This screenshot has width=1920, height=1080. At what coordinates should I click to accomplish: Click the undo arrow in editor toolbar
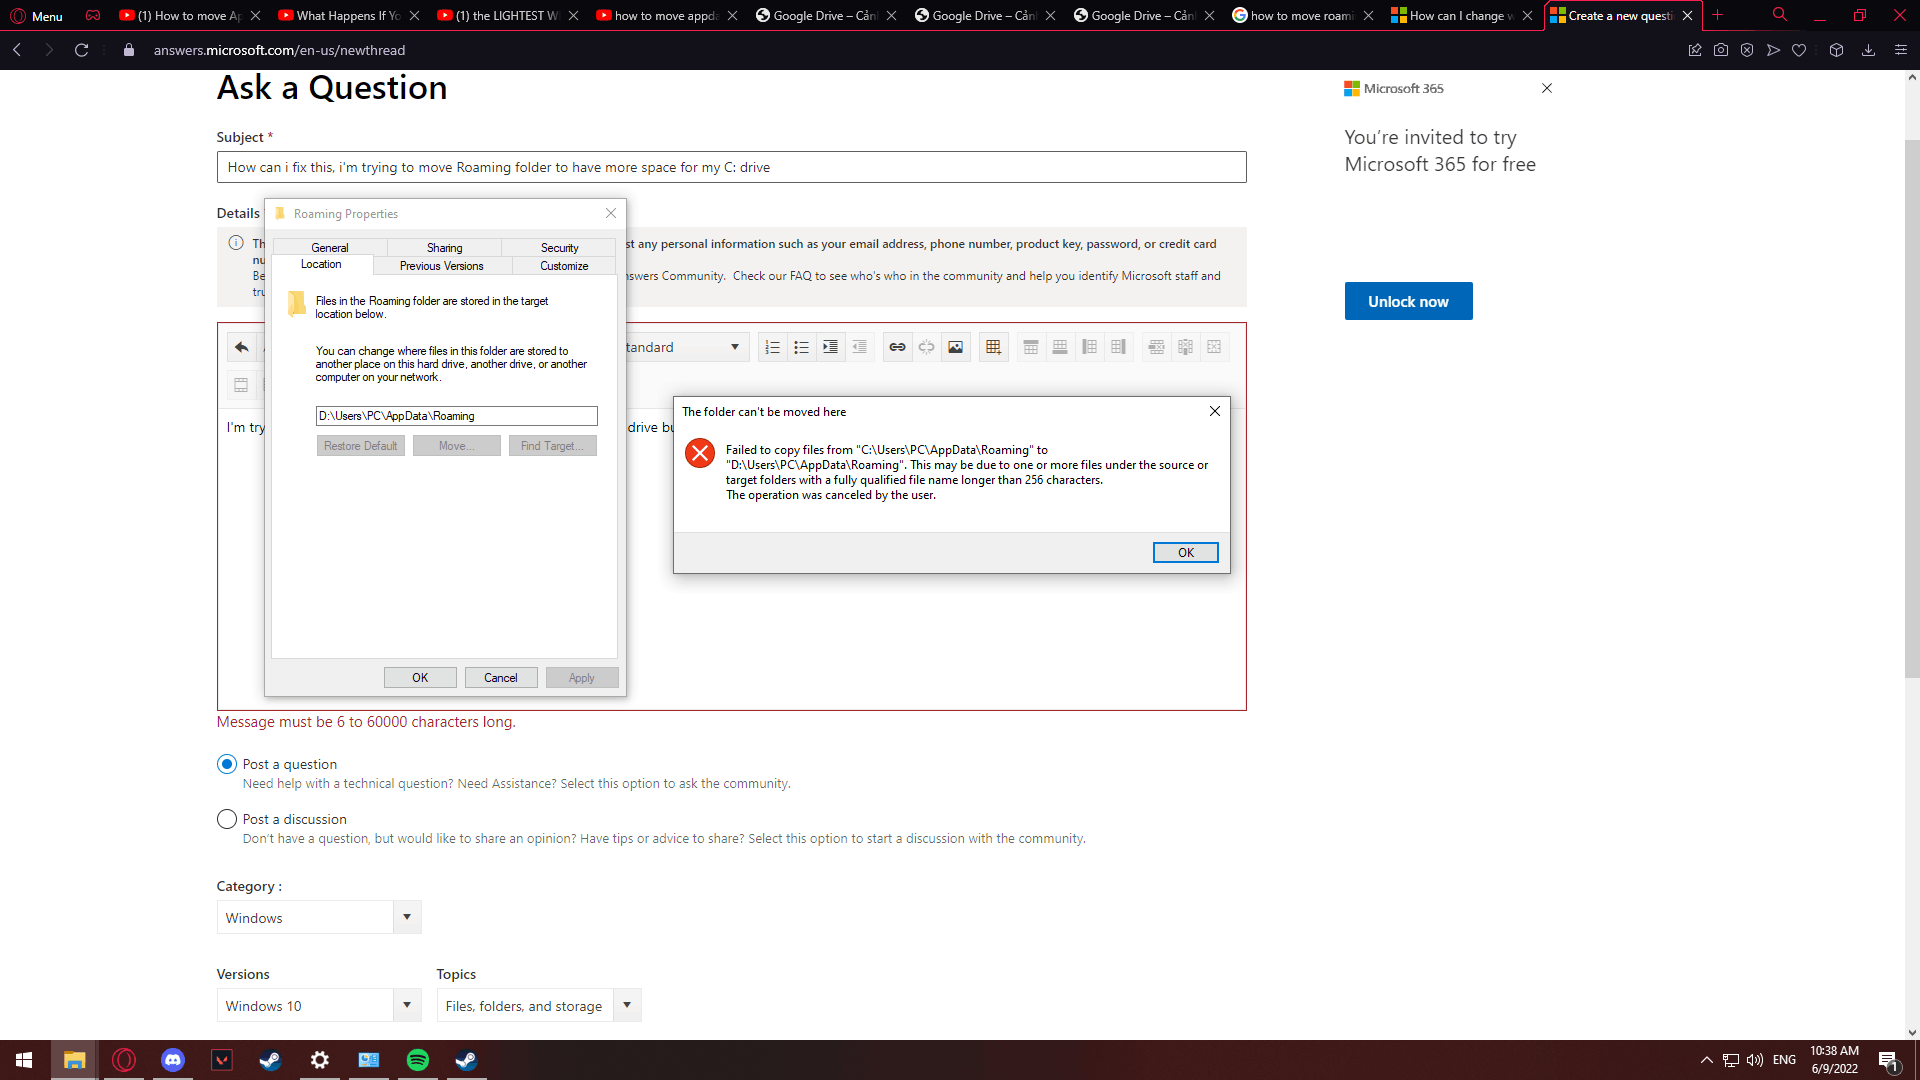pyautogui.click(x=241, y=347)
